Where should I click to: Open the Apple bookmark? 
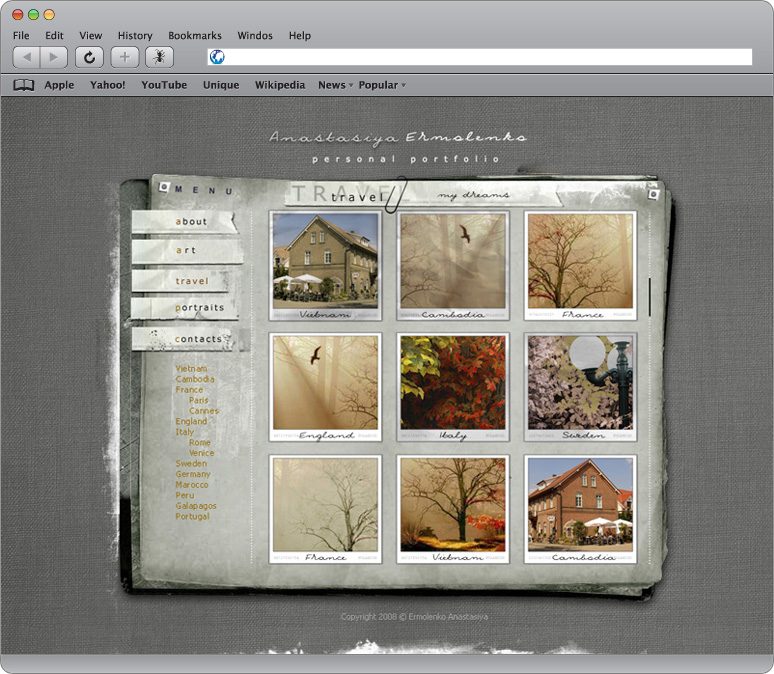click(x=59, y=85)
